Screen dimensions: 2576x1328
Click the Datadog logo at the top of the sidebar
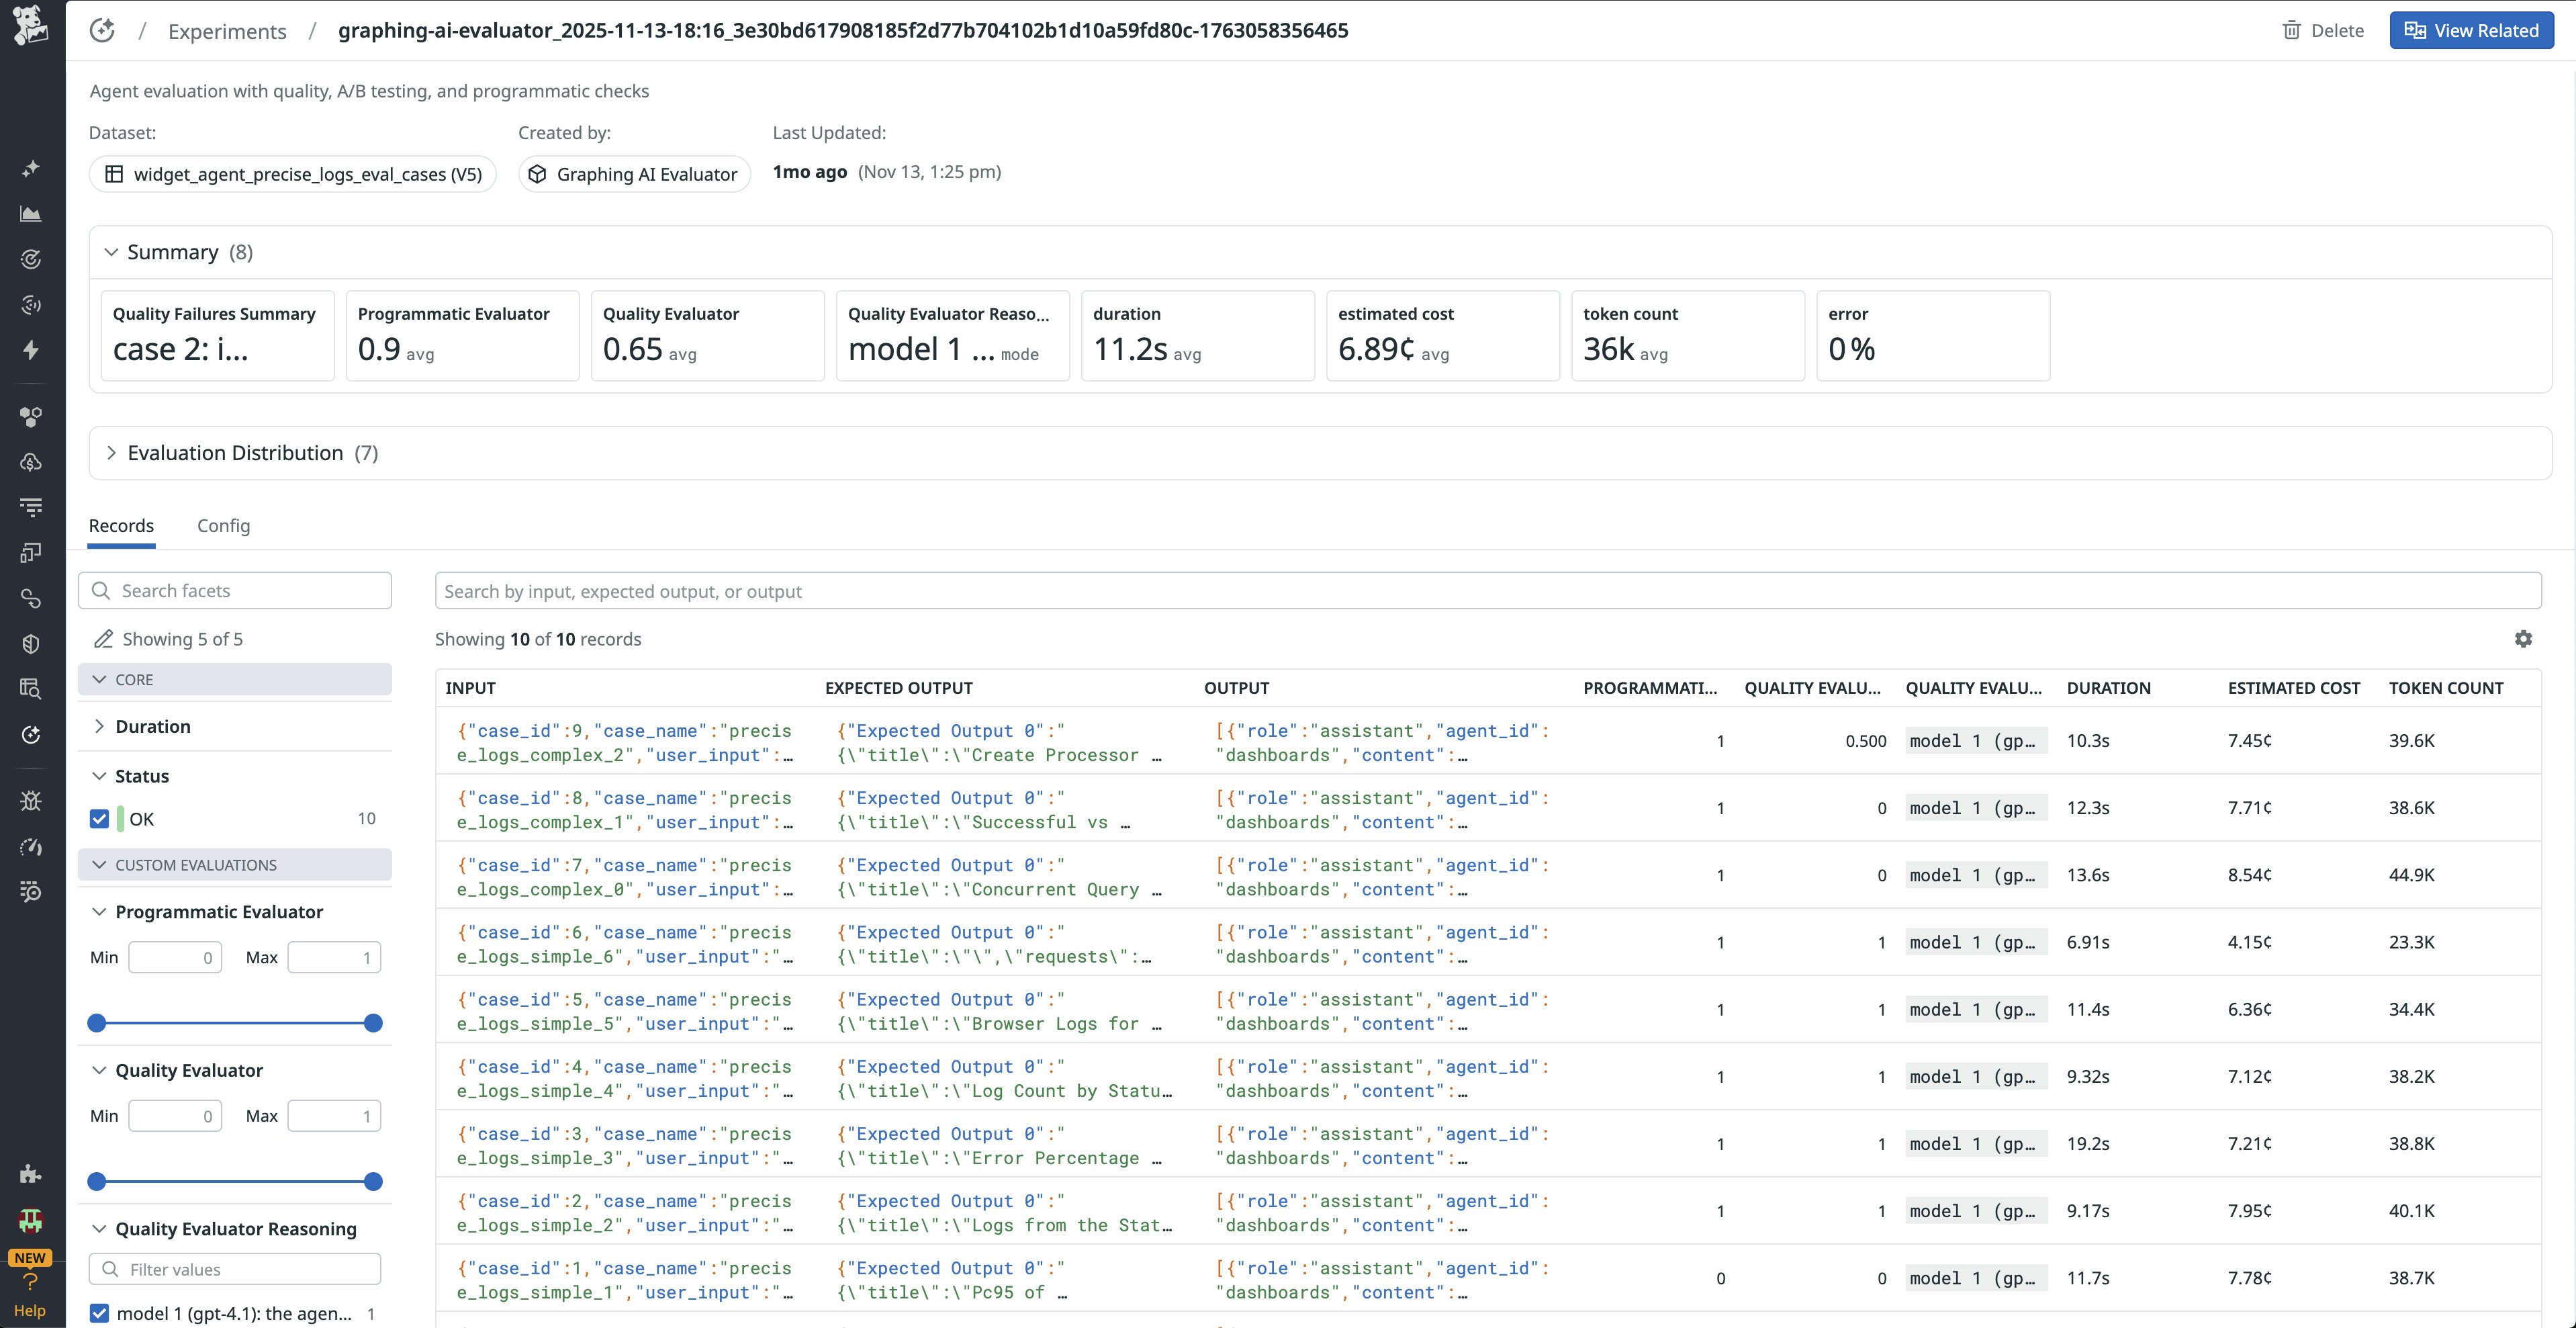[x=30, y=27]
